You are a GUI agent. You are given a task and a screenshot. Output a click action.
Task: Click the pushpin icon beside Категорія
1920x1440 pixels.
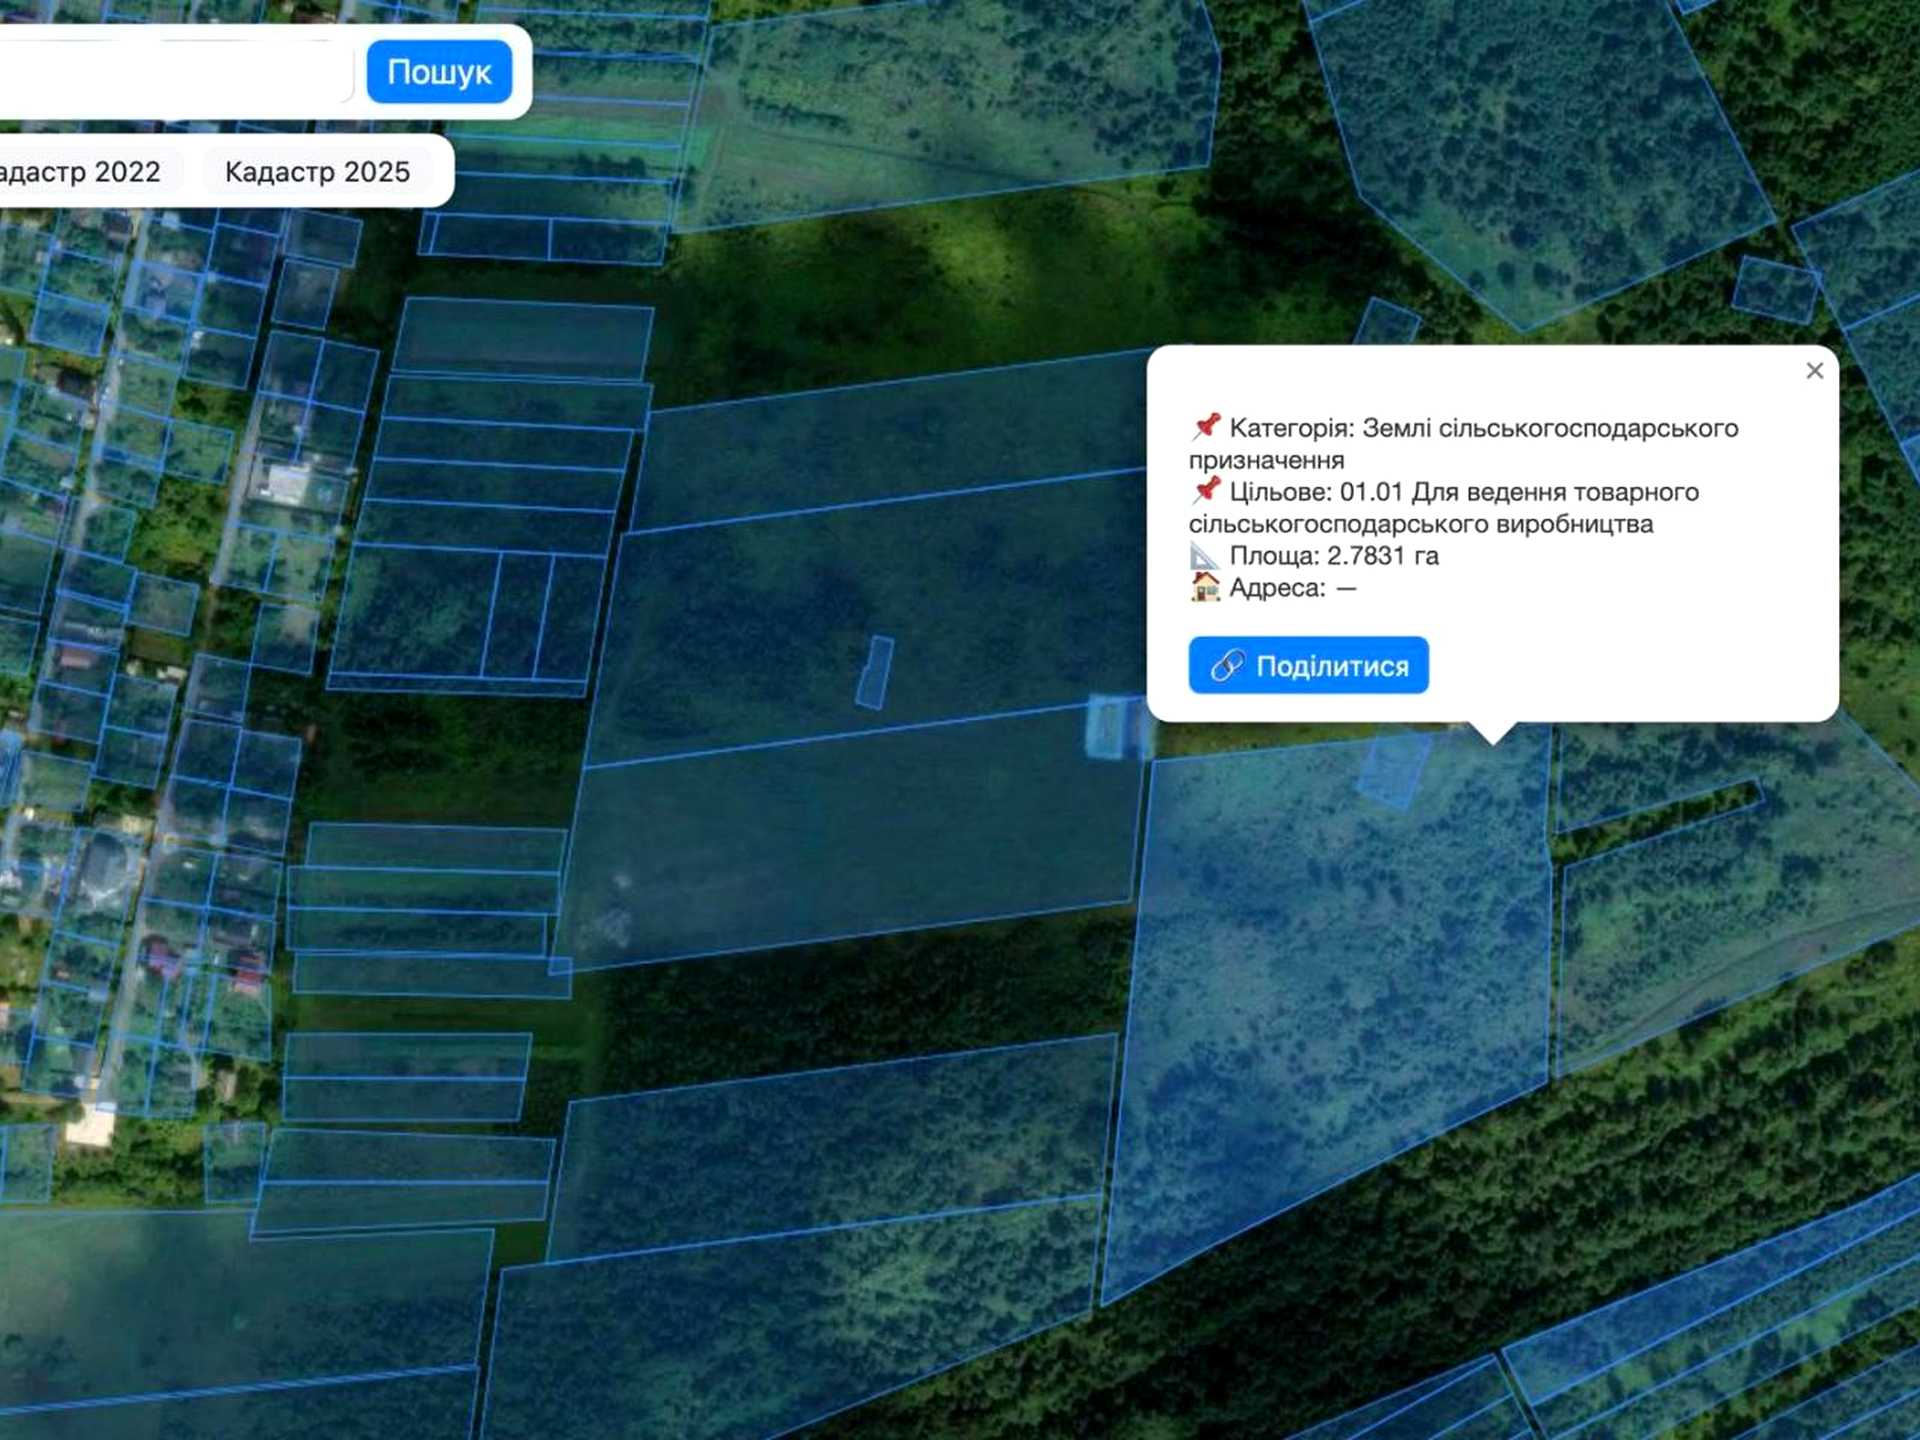1206,426
